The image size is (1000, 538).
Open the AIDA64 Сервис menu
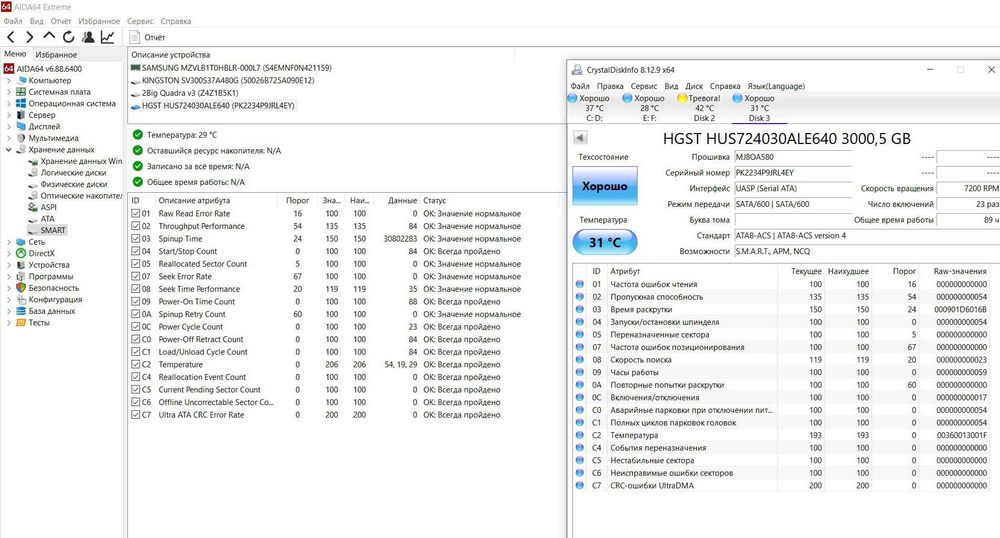(x=140, y=21)
